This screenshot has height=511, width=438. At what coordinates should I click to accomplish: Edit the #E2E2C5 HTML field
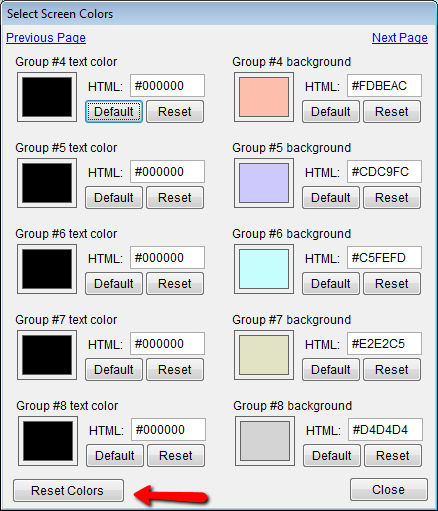(x=384, y=344)
